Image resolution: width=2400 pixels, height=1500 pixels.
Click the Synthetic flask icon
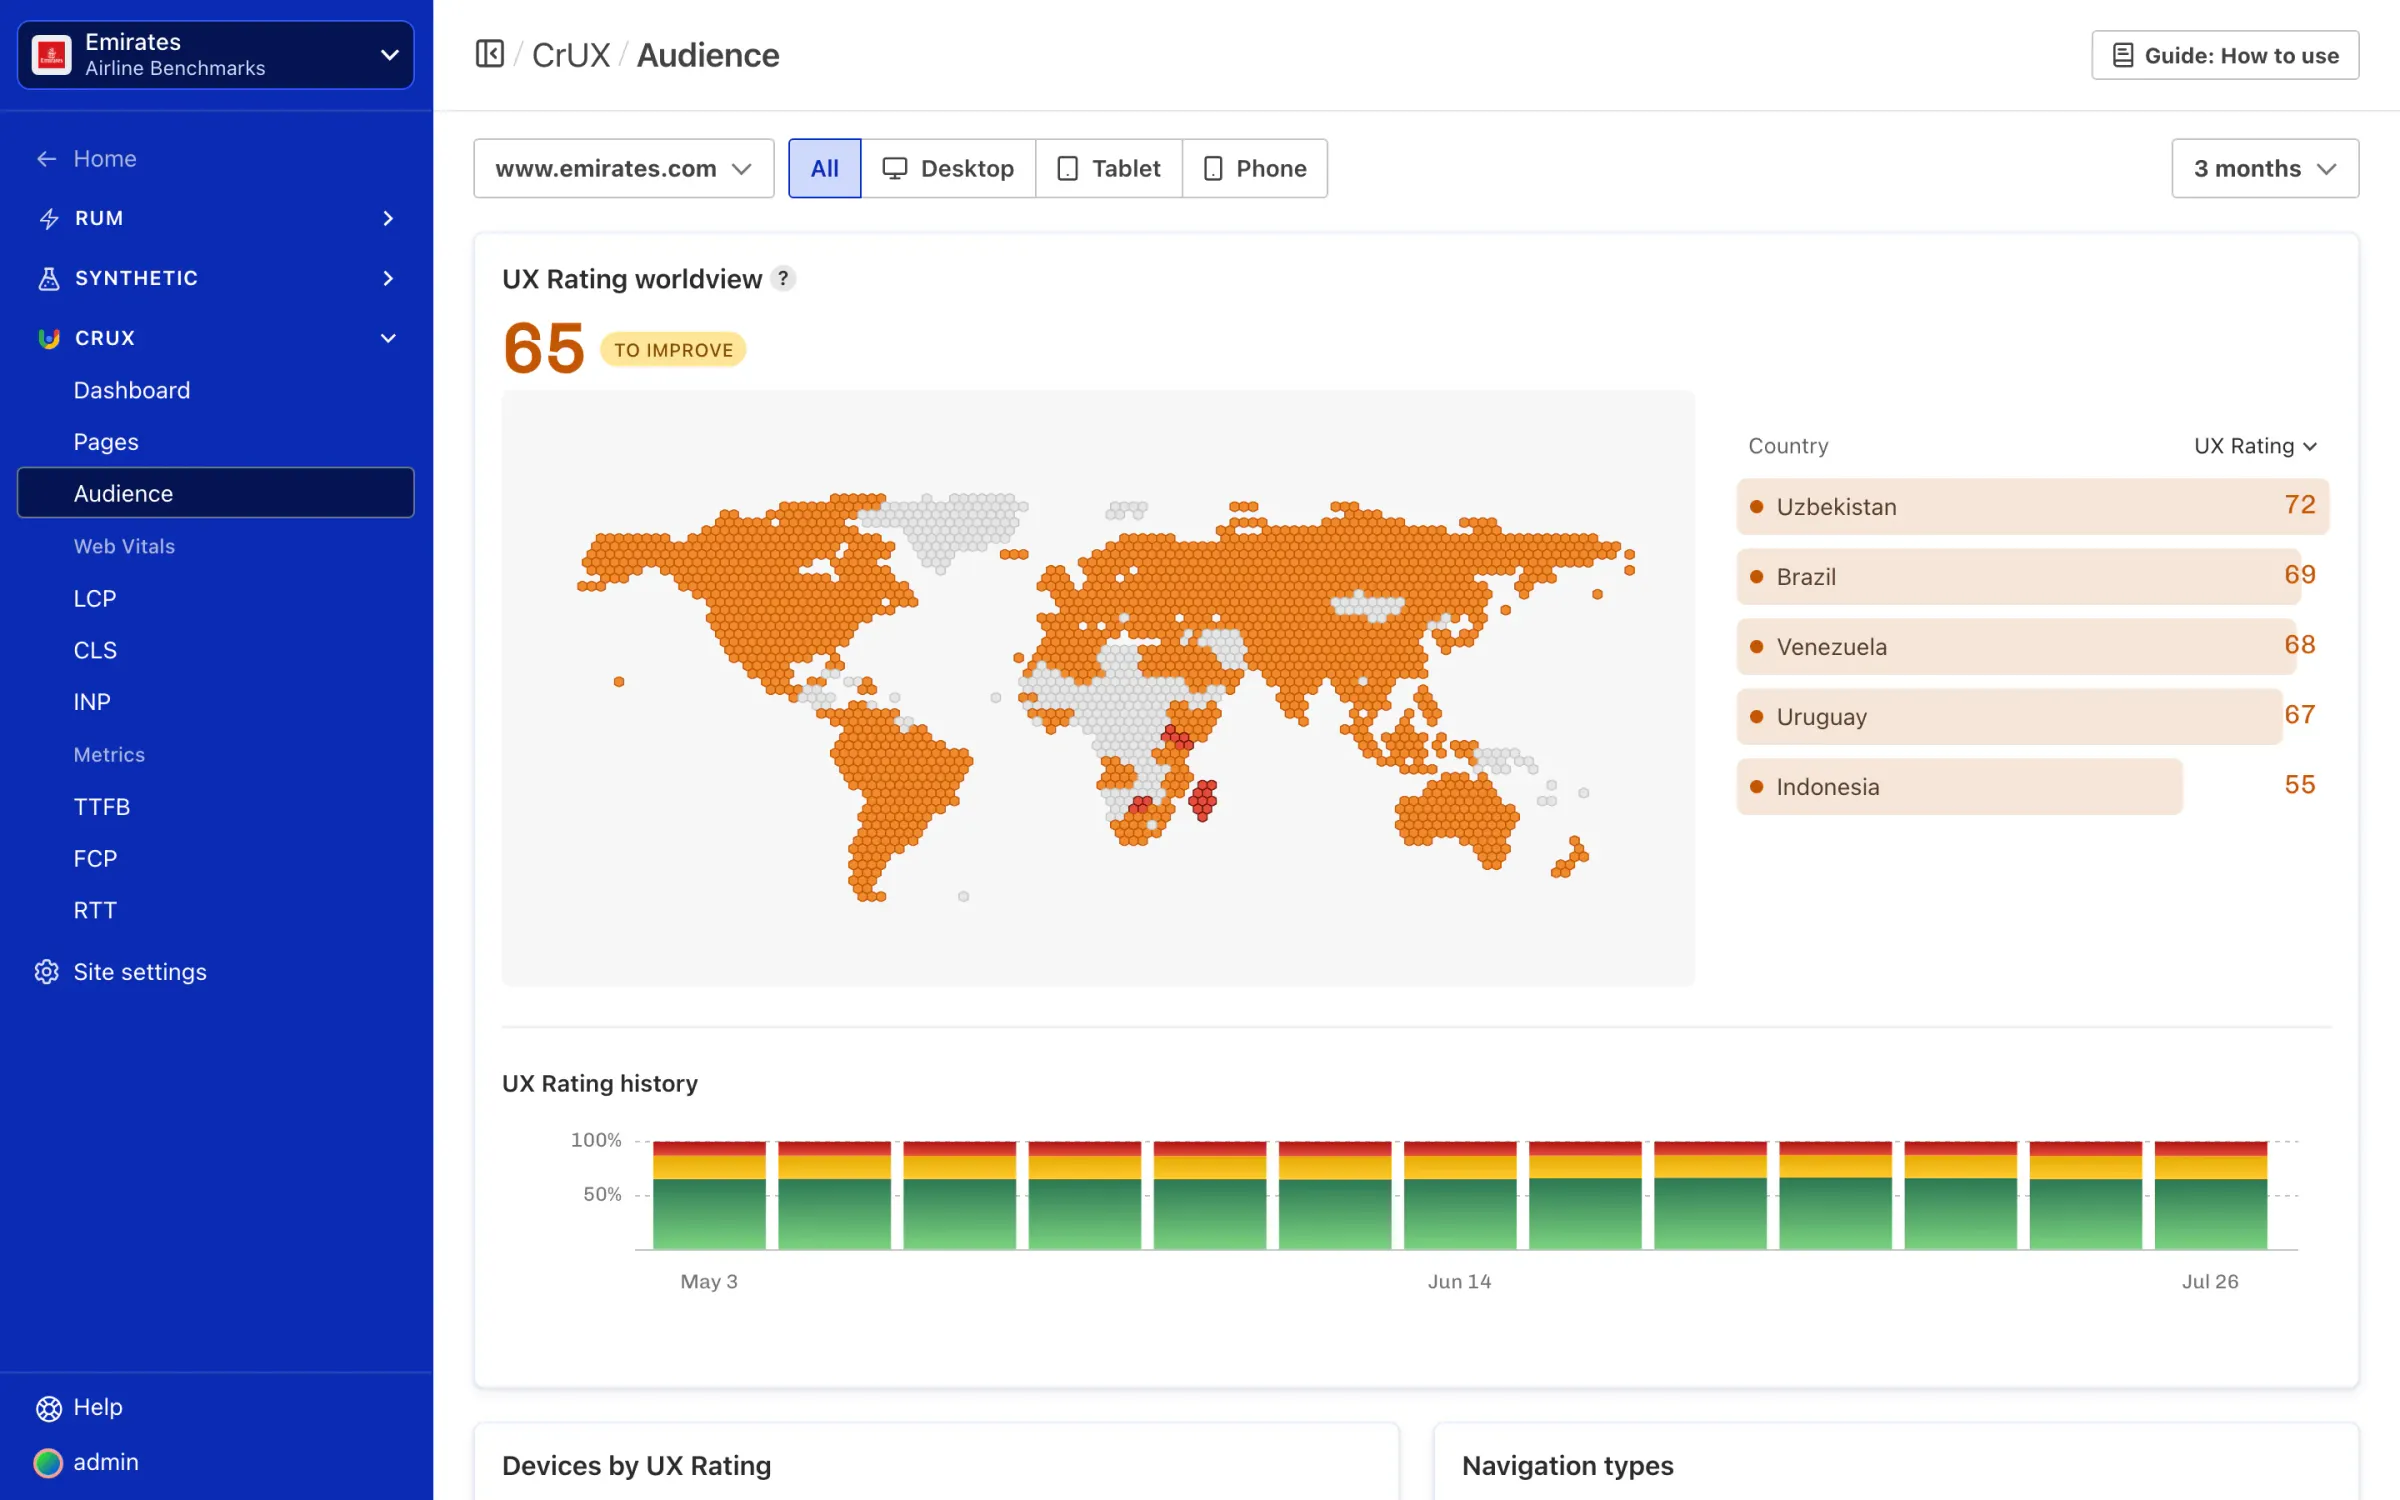coord(49,278)
